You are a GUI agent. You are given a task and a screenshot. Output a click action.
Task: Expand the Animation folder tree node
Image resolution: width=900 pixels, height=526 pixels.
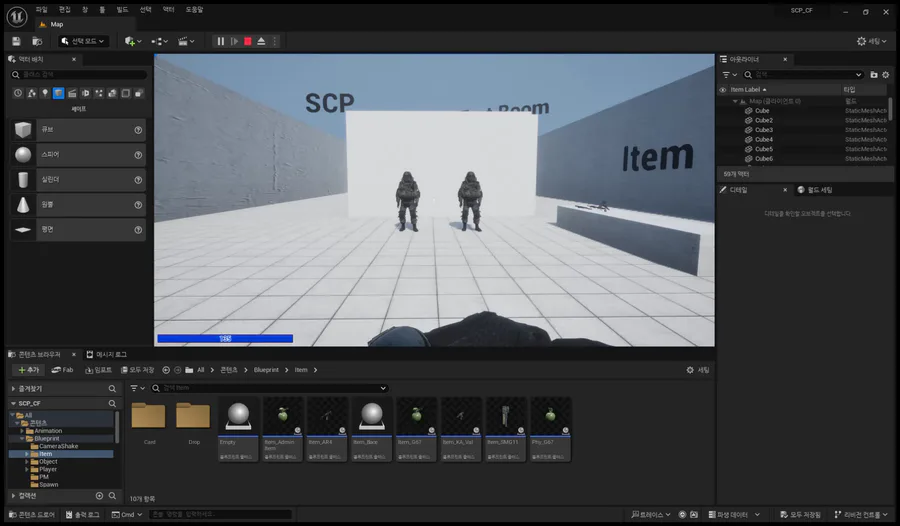tap(22, 431)
